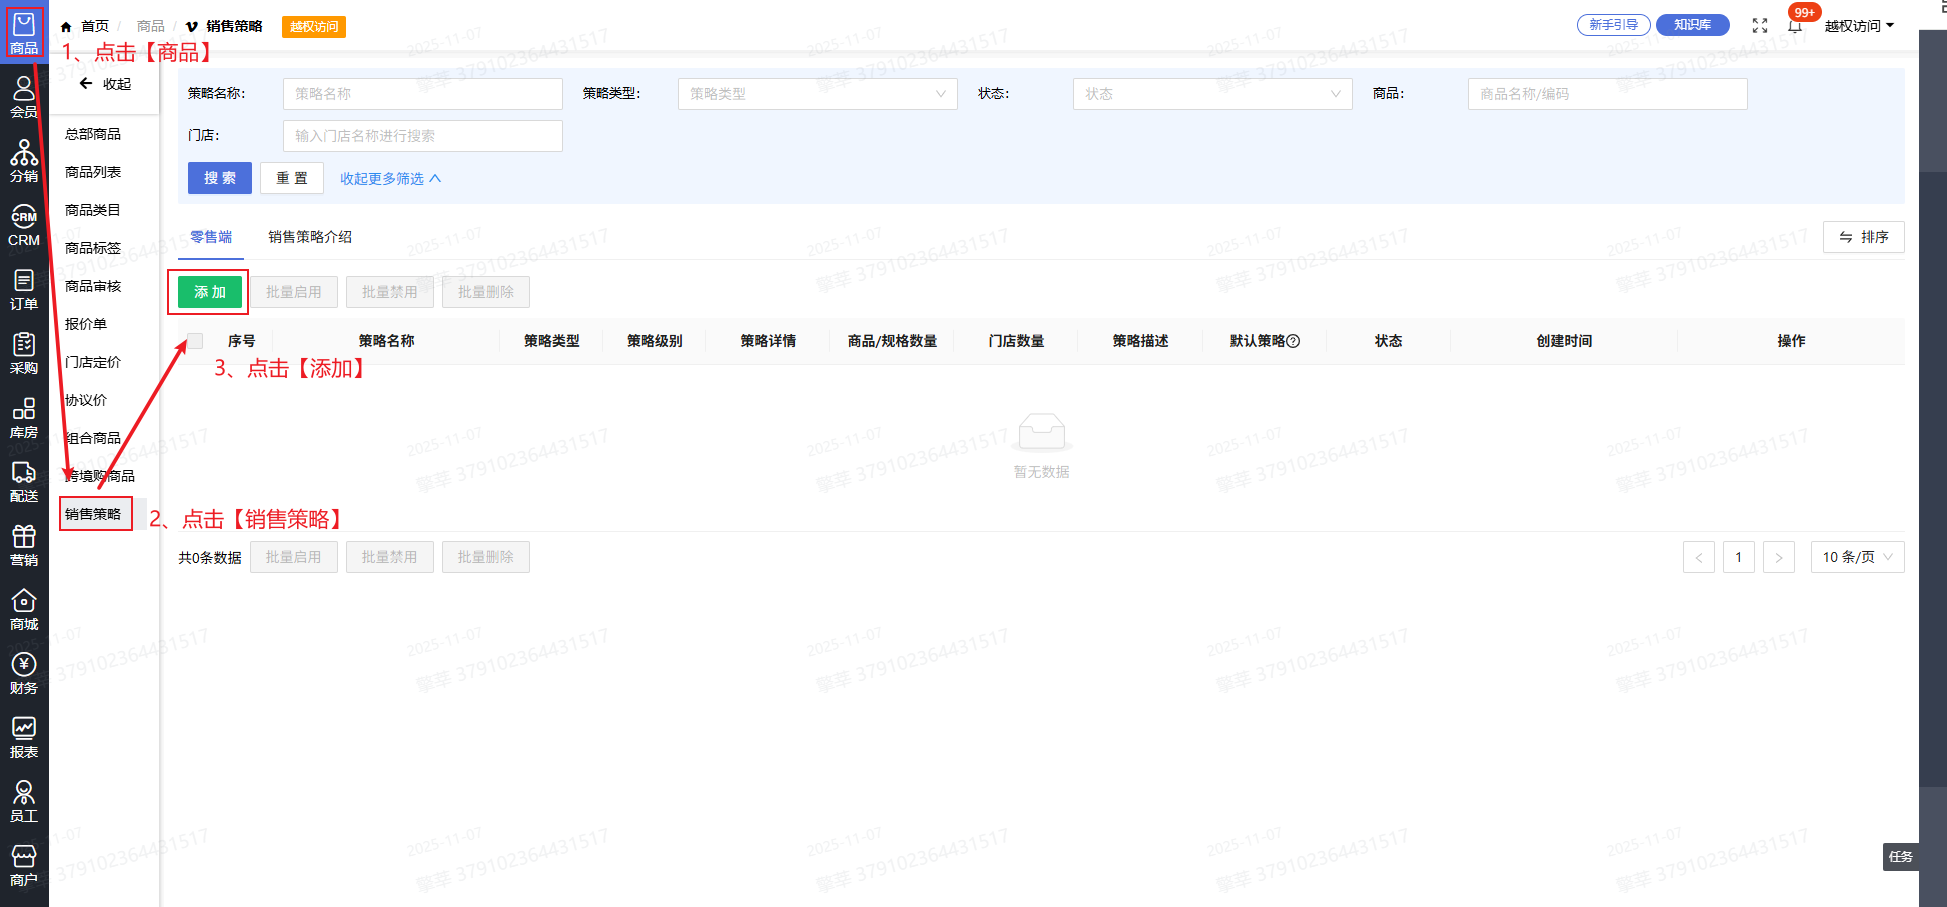Open the CRM sidebar icon

(x=24, y=225)
